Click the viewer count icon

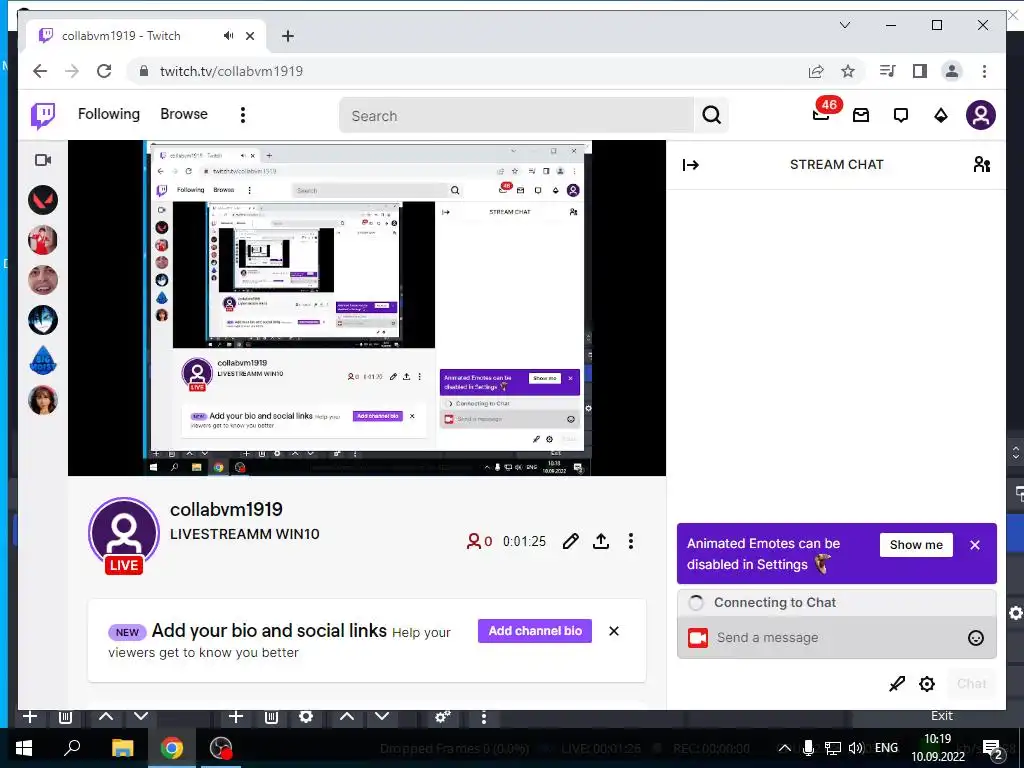click(x=473, y=541)
